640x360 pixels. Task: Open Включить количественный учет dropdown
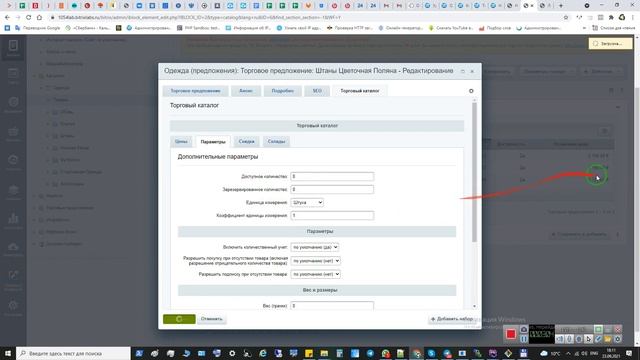point(315,247)
